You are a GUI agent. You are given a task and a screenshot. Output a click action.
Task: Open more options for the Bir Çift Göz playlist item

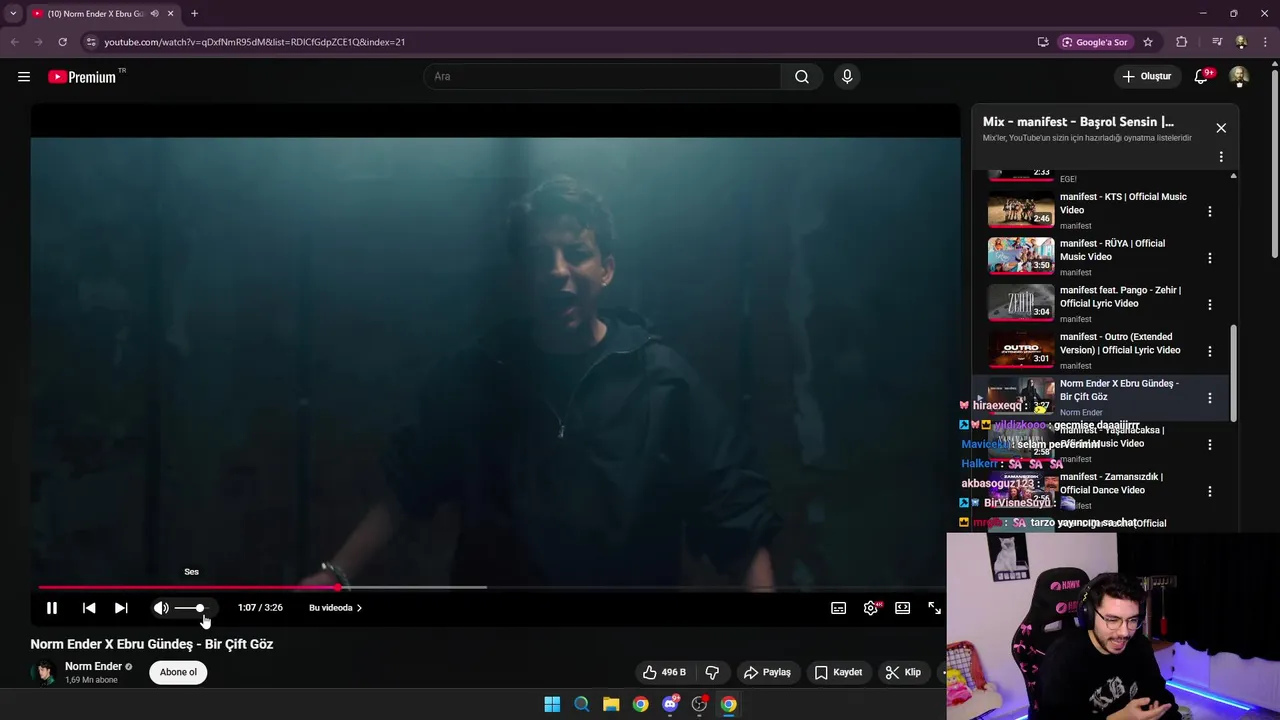click(x=1210, y=398)
